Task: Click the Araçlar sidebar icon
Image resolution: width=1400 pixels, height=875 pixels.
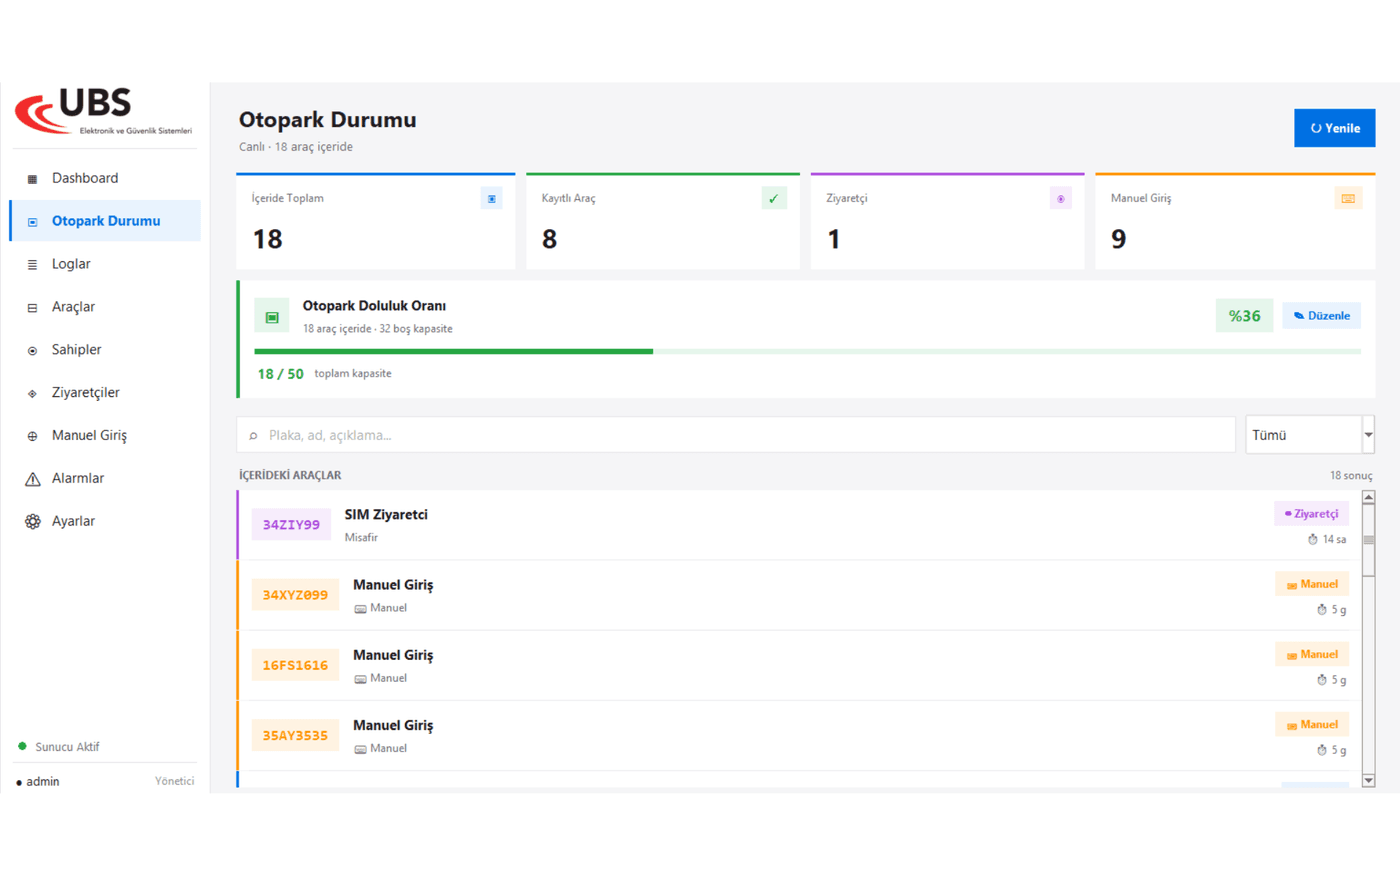Action: pos(32,308)
